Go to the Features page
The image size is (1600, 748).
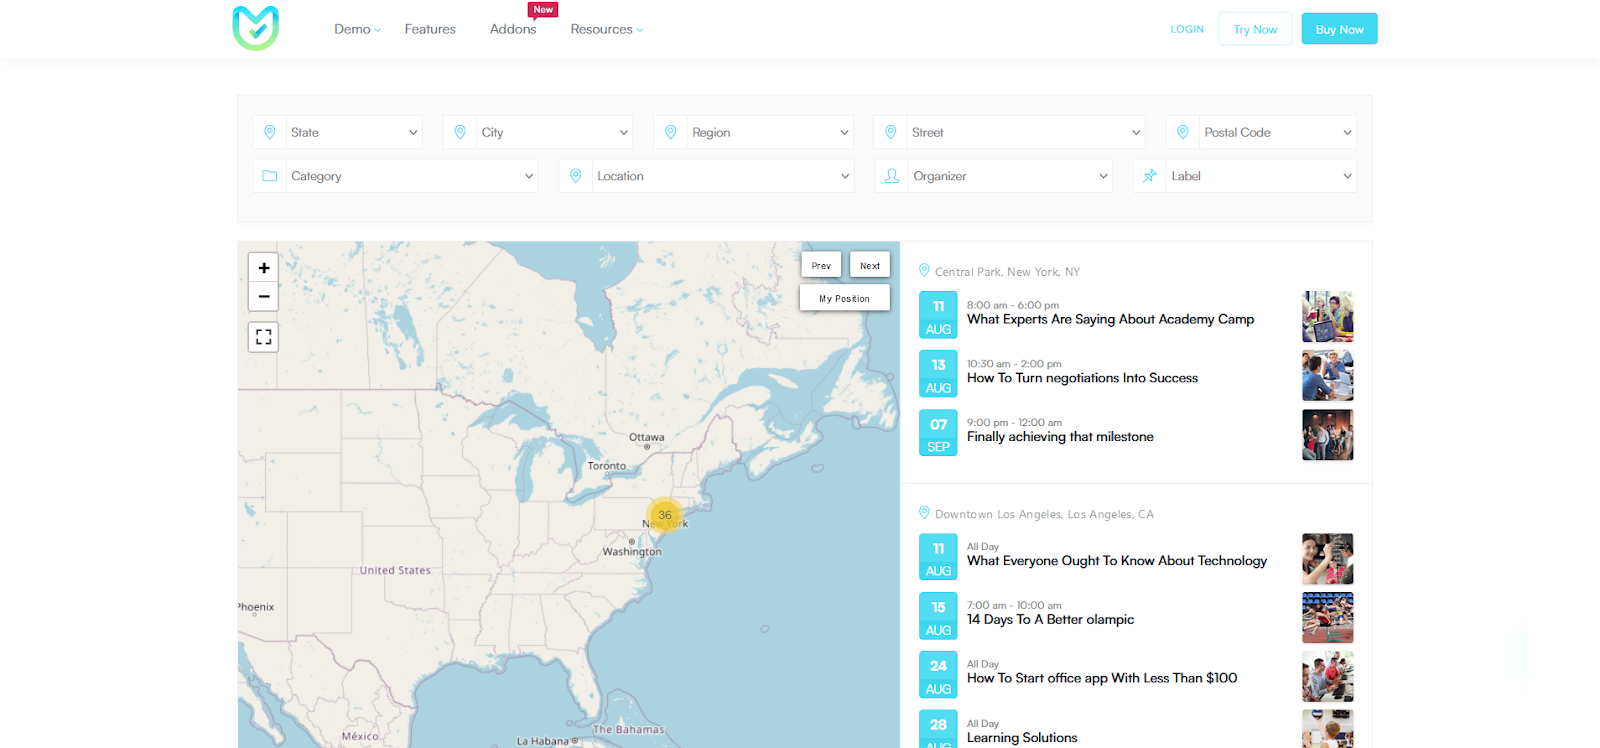(x=430, y=29)
